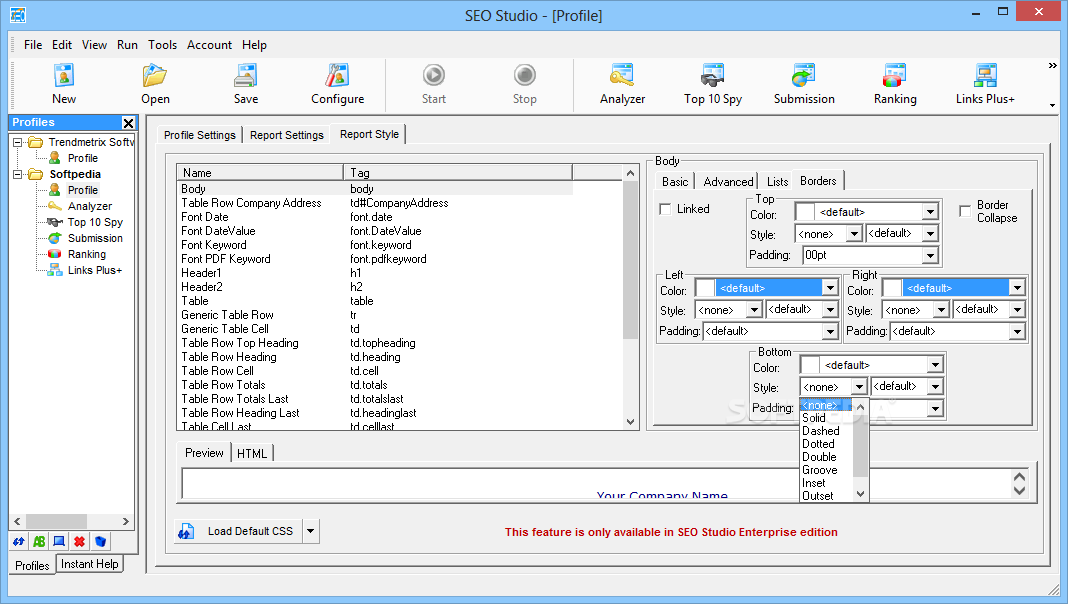Switch to the HTML tab
Viewport: 1068px width, 604px height.
pyautogui.click(x=252, y=454)
